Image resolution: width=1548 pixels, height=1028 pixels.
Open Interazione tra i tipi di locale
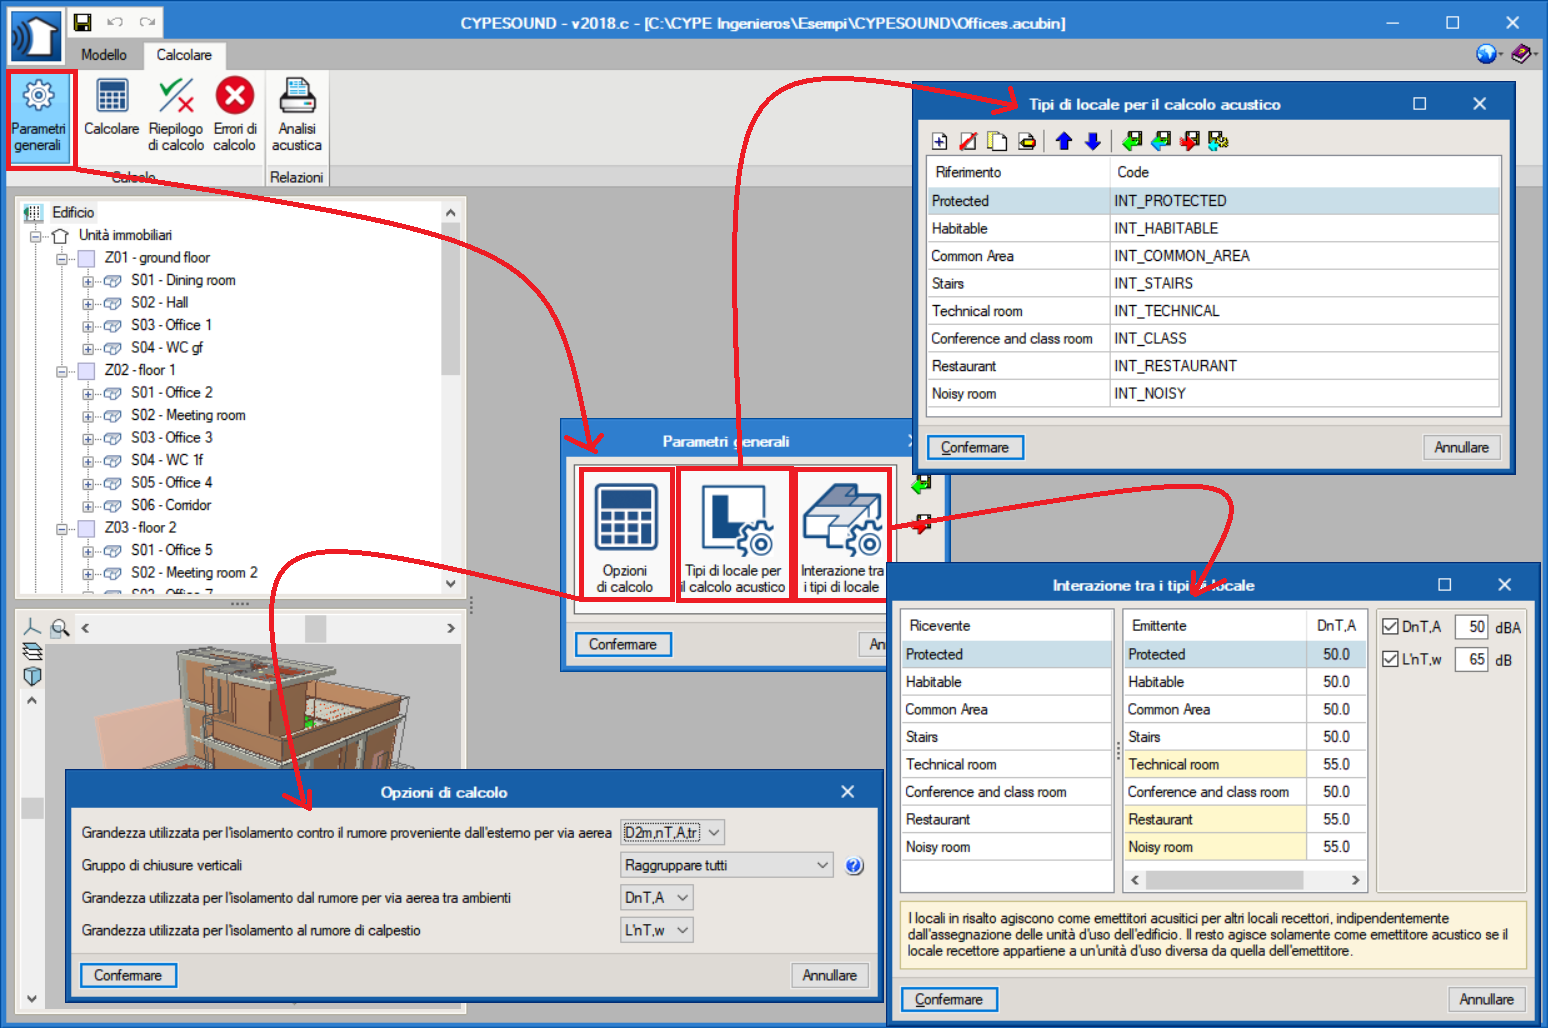pyautogui.click(x=842, y=534)
